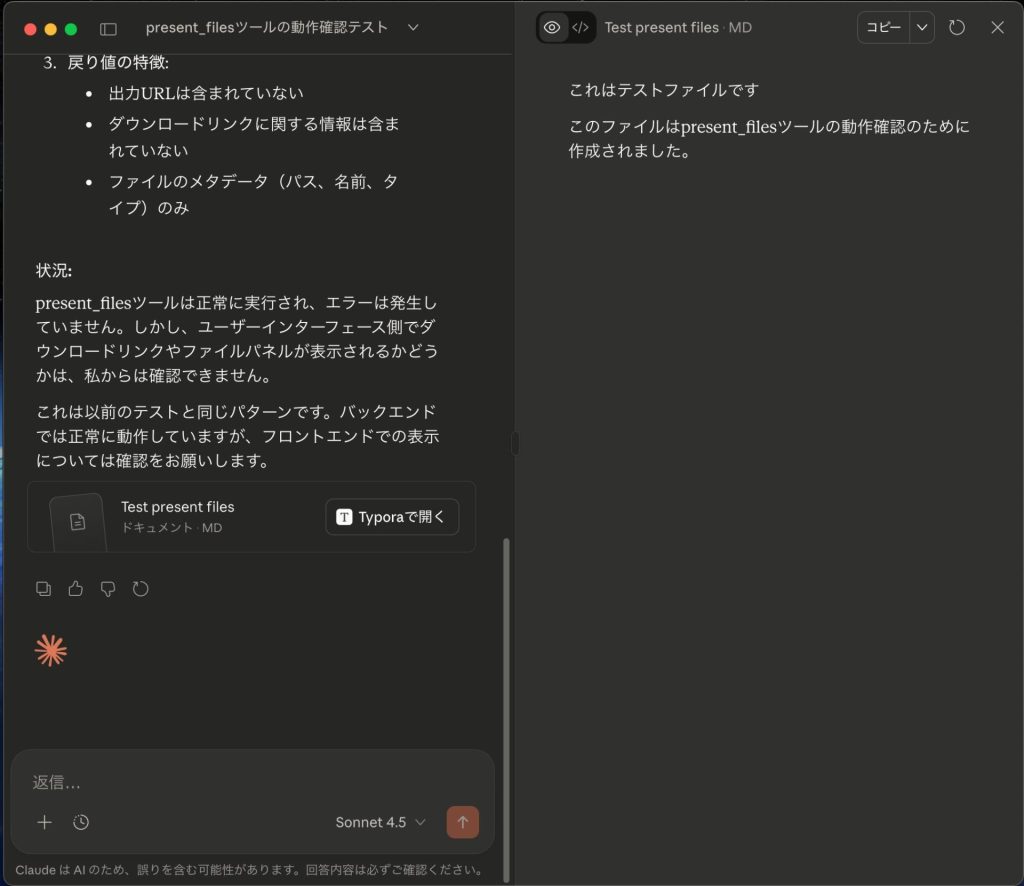The image size is (1024, 886).
Task: Refresh the Test present files artifact
Action: (956, 27)
